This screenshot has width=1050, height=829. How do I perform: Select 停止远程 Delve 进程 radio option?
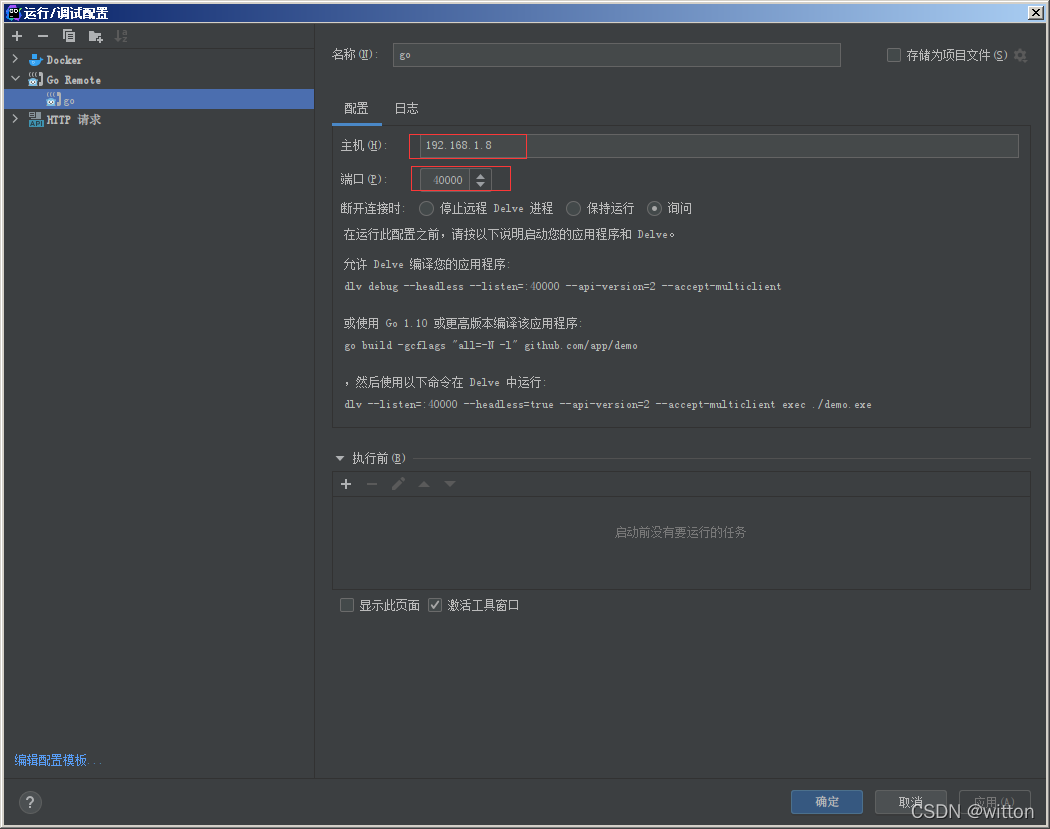point(427,208)
